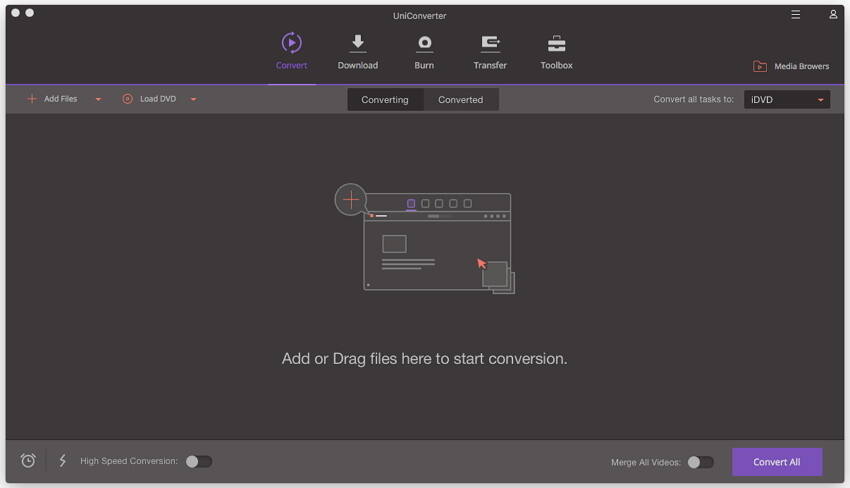Toggle High Speed Conversion switch
850x488 pixels.
click(x=199, y=461)
